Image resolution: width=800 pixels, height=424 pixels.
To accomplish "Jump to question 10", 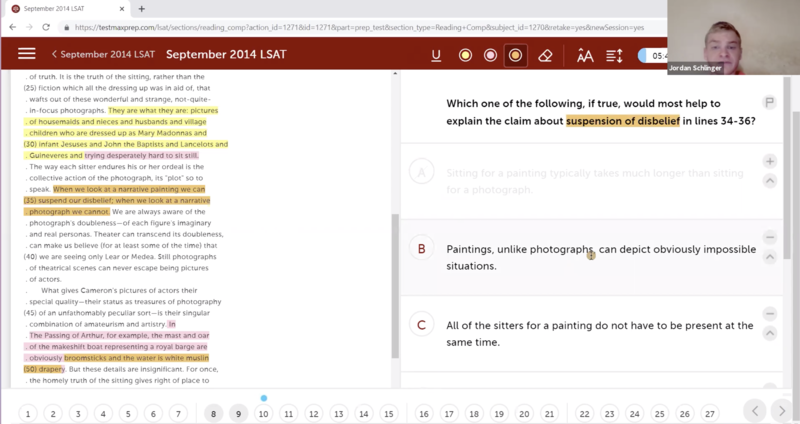I will click(264, 412).
